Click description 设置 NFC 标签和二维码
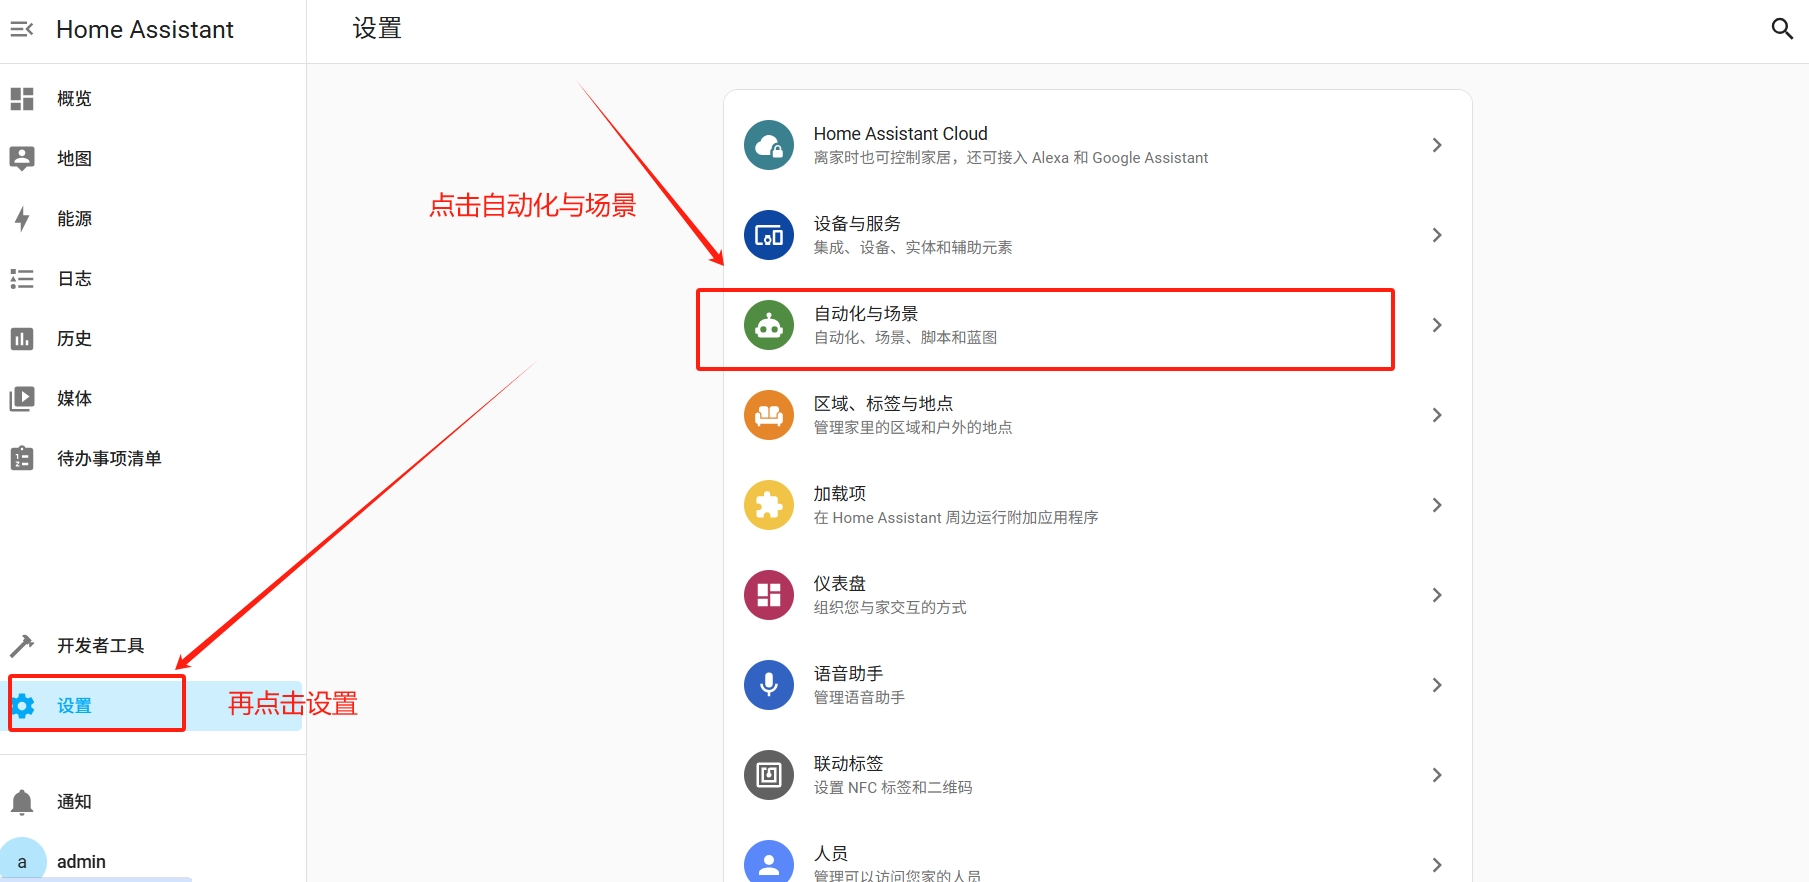The width and height of the screenshot is (1809, 882). (893, 787)
